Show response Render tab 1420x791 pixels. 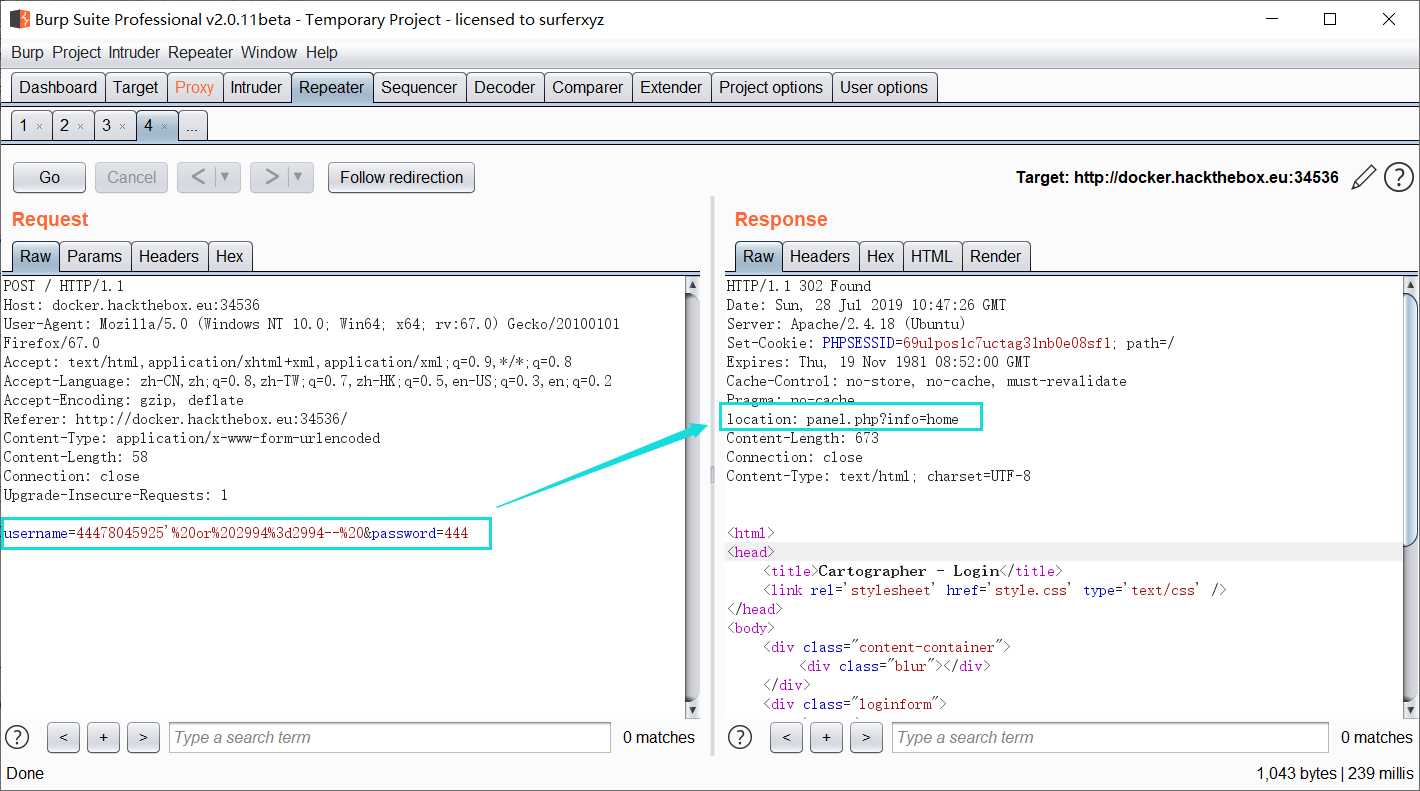pos(996,256)
